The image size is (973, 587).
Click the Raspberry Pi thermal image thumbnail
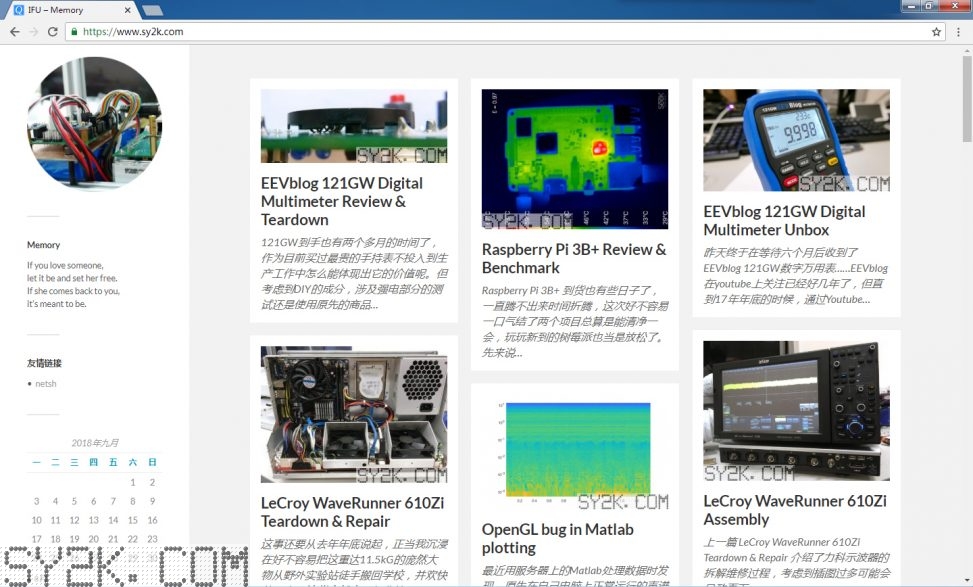click(x=575, y=159)
